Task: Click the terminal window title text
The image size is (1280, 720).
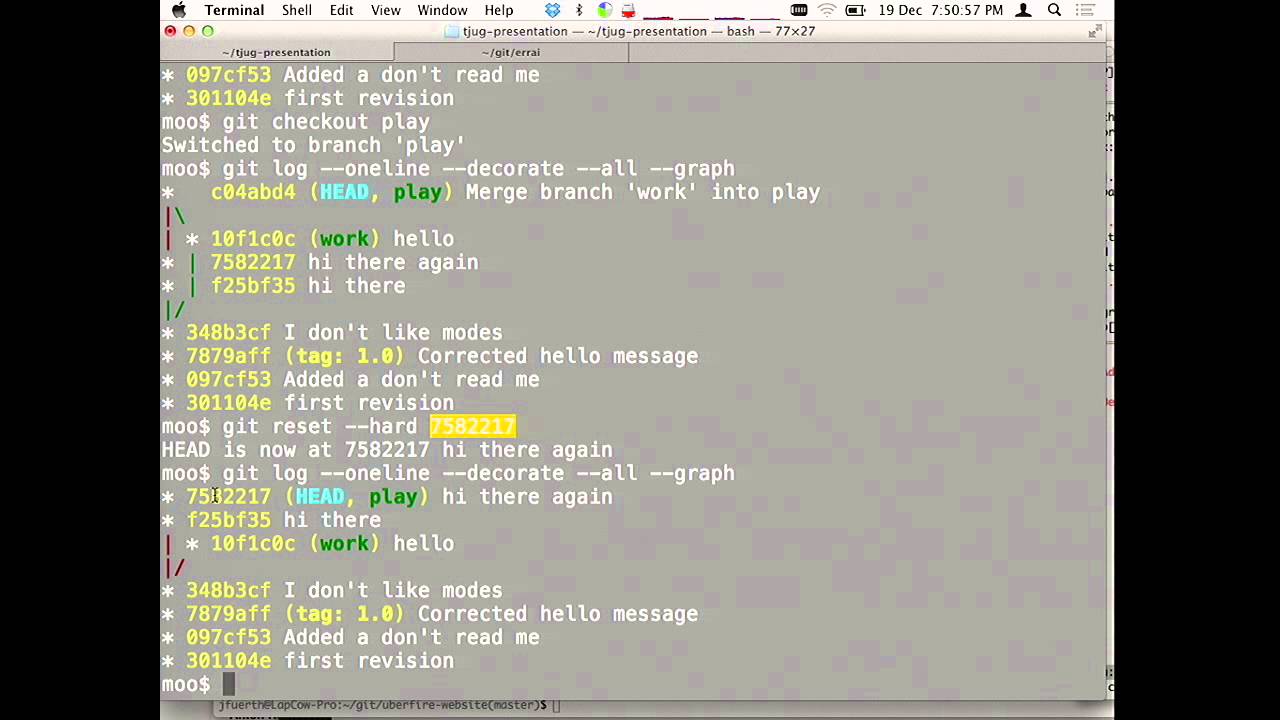Action: tap(639, 31)
